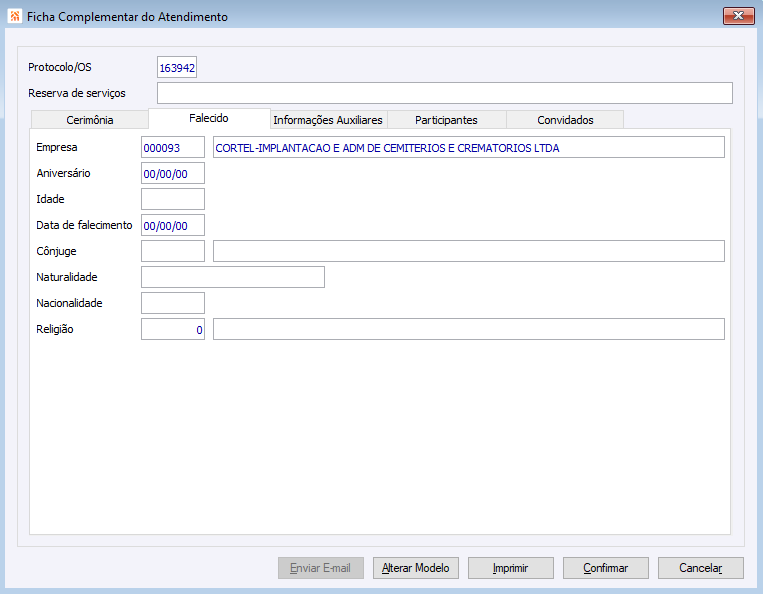Click the Imprimir button
The width and height of the screenshot is (763, 594).
click(x=510, y=568)
